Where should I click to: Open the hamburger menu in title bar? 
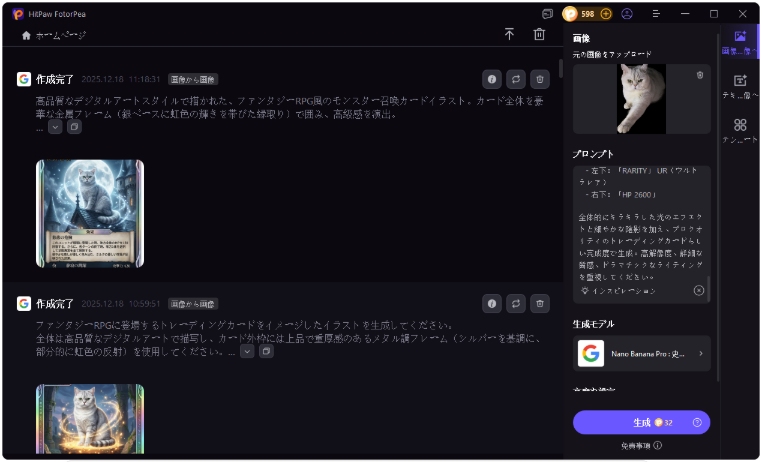[x=656, y=14]
